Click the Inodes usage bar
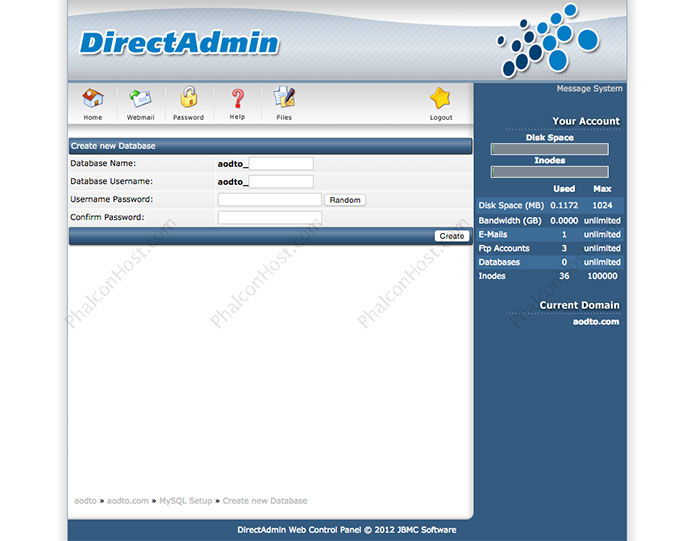Screen dimensions: 700x541 (550, 172)
